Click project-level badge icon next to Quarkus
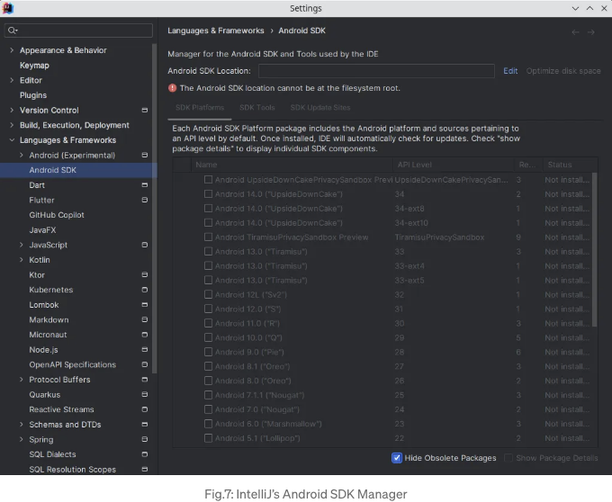 tap(144, 395)
